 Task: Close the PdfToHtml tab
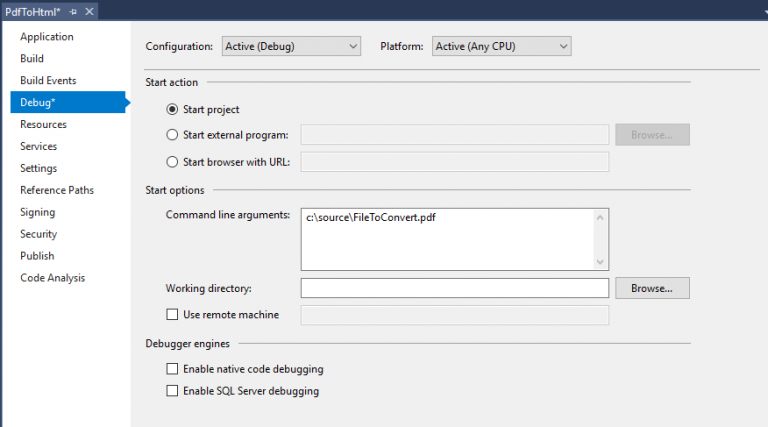(89, 11)
